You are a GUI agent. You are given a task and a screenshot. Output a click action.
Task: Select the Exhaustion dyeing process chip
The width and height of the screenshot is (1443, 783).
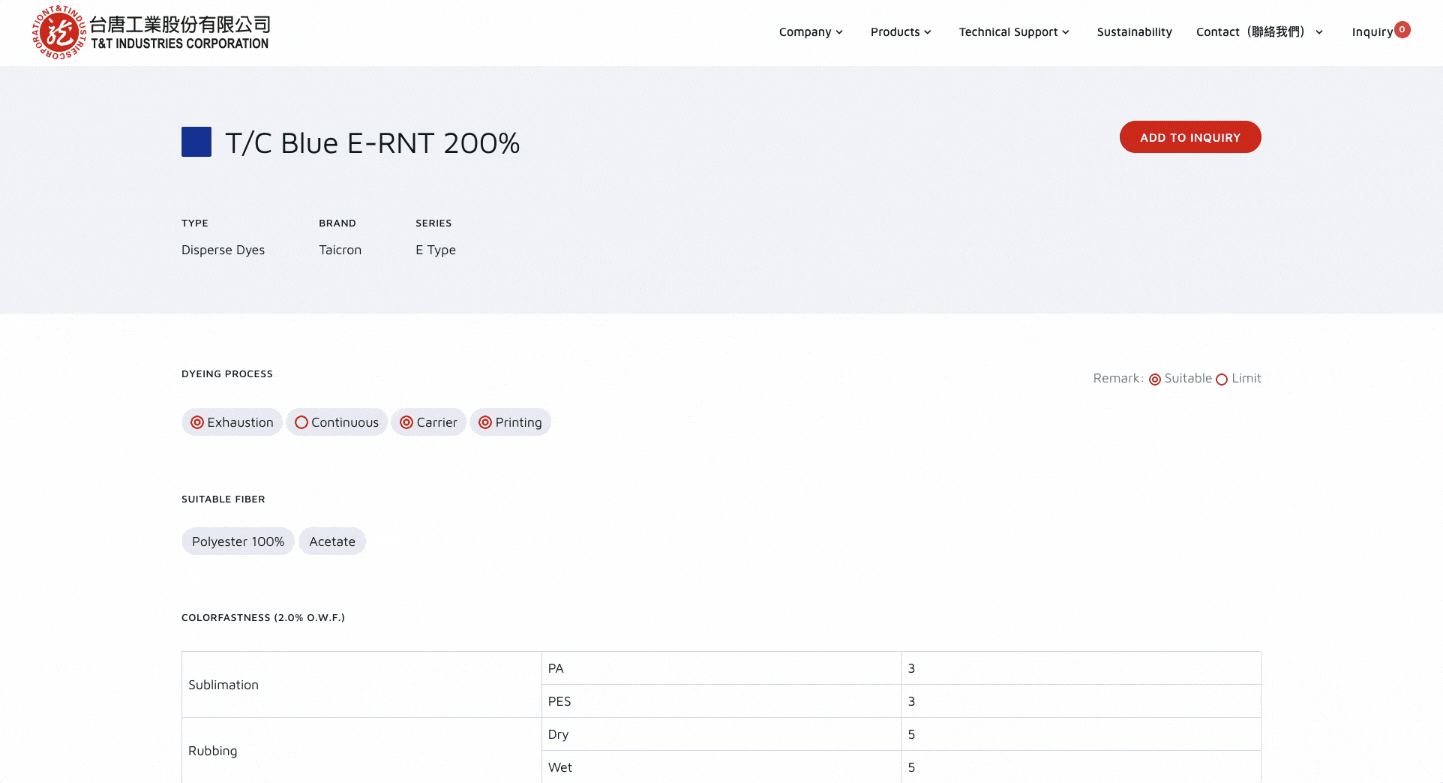coord(232,422)
